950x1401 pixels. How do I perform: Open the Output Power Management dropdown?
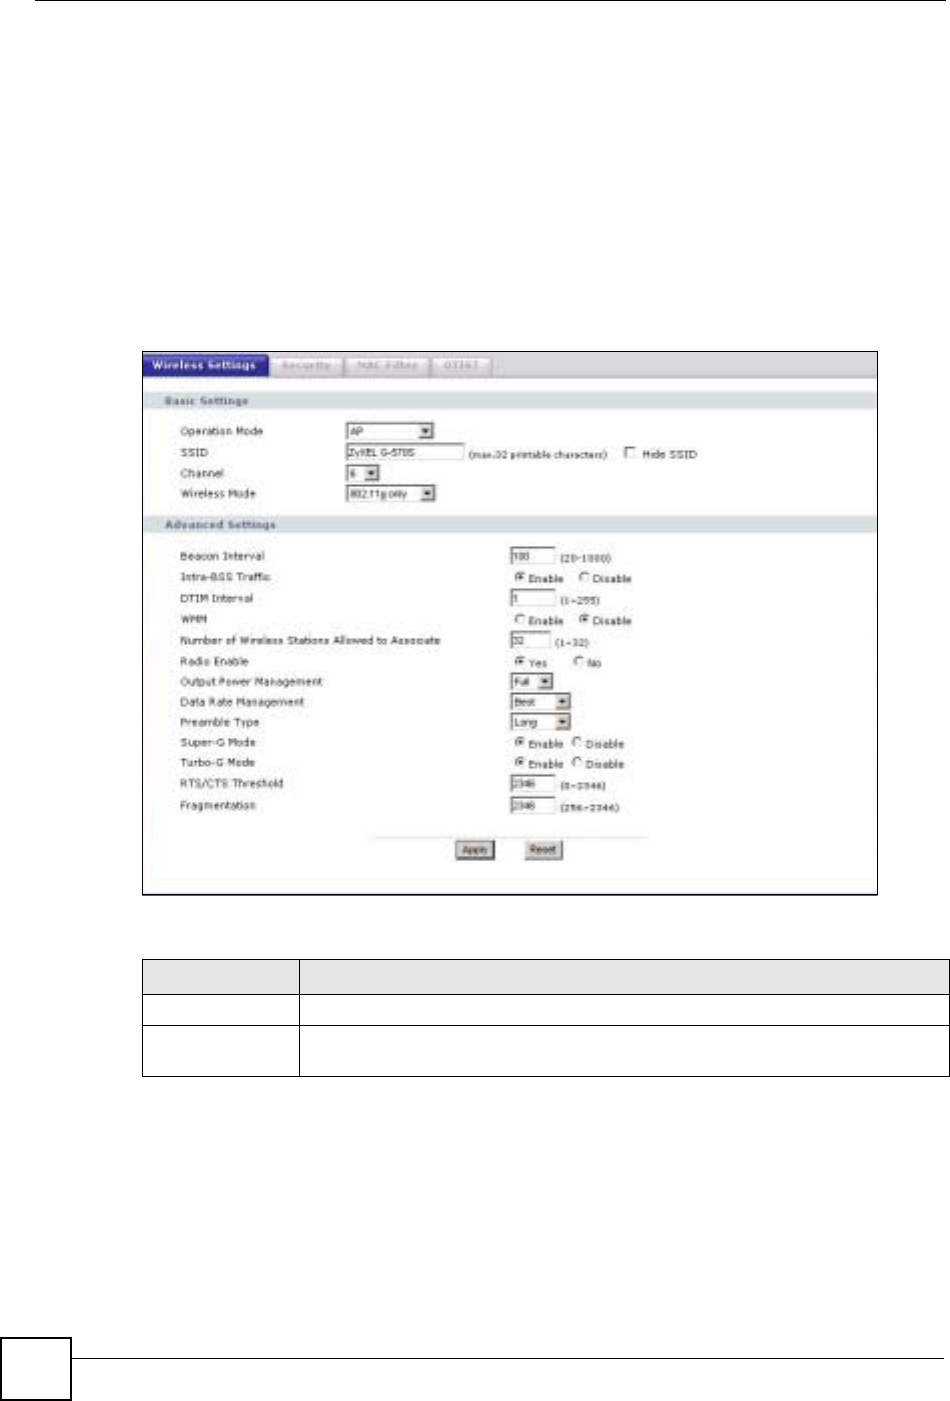pos(532,682)
